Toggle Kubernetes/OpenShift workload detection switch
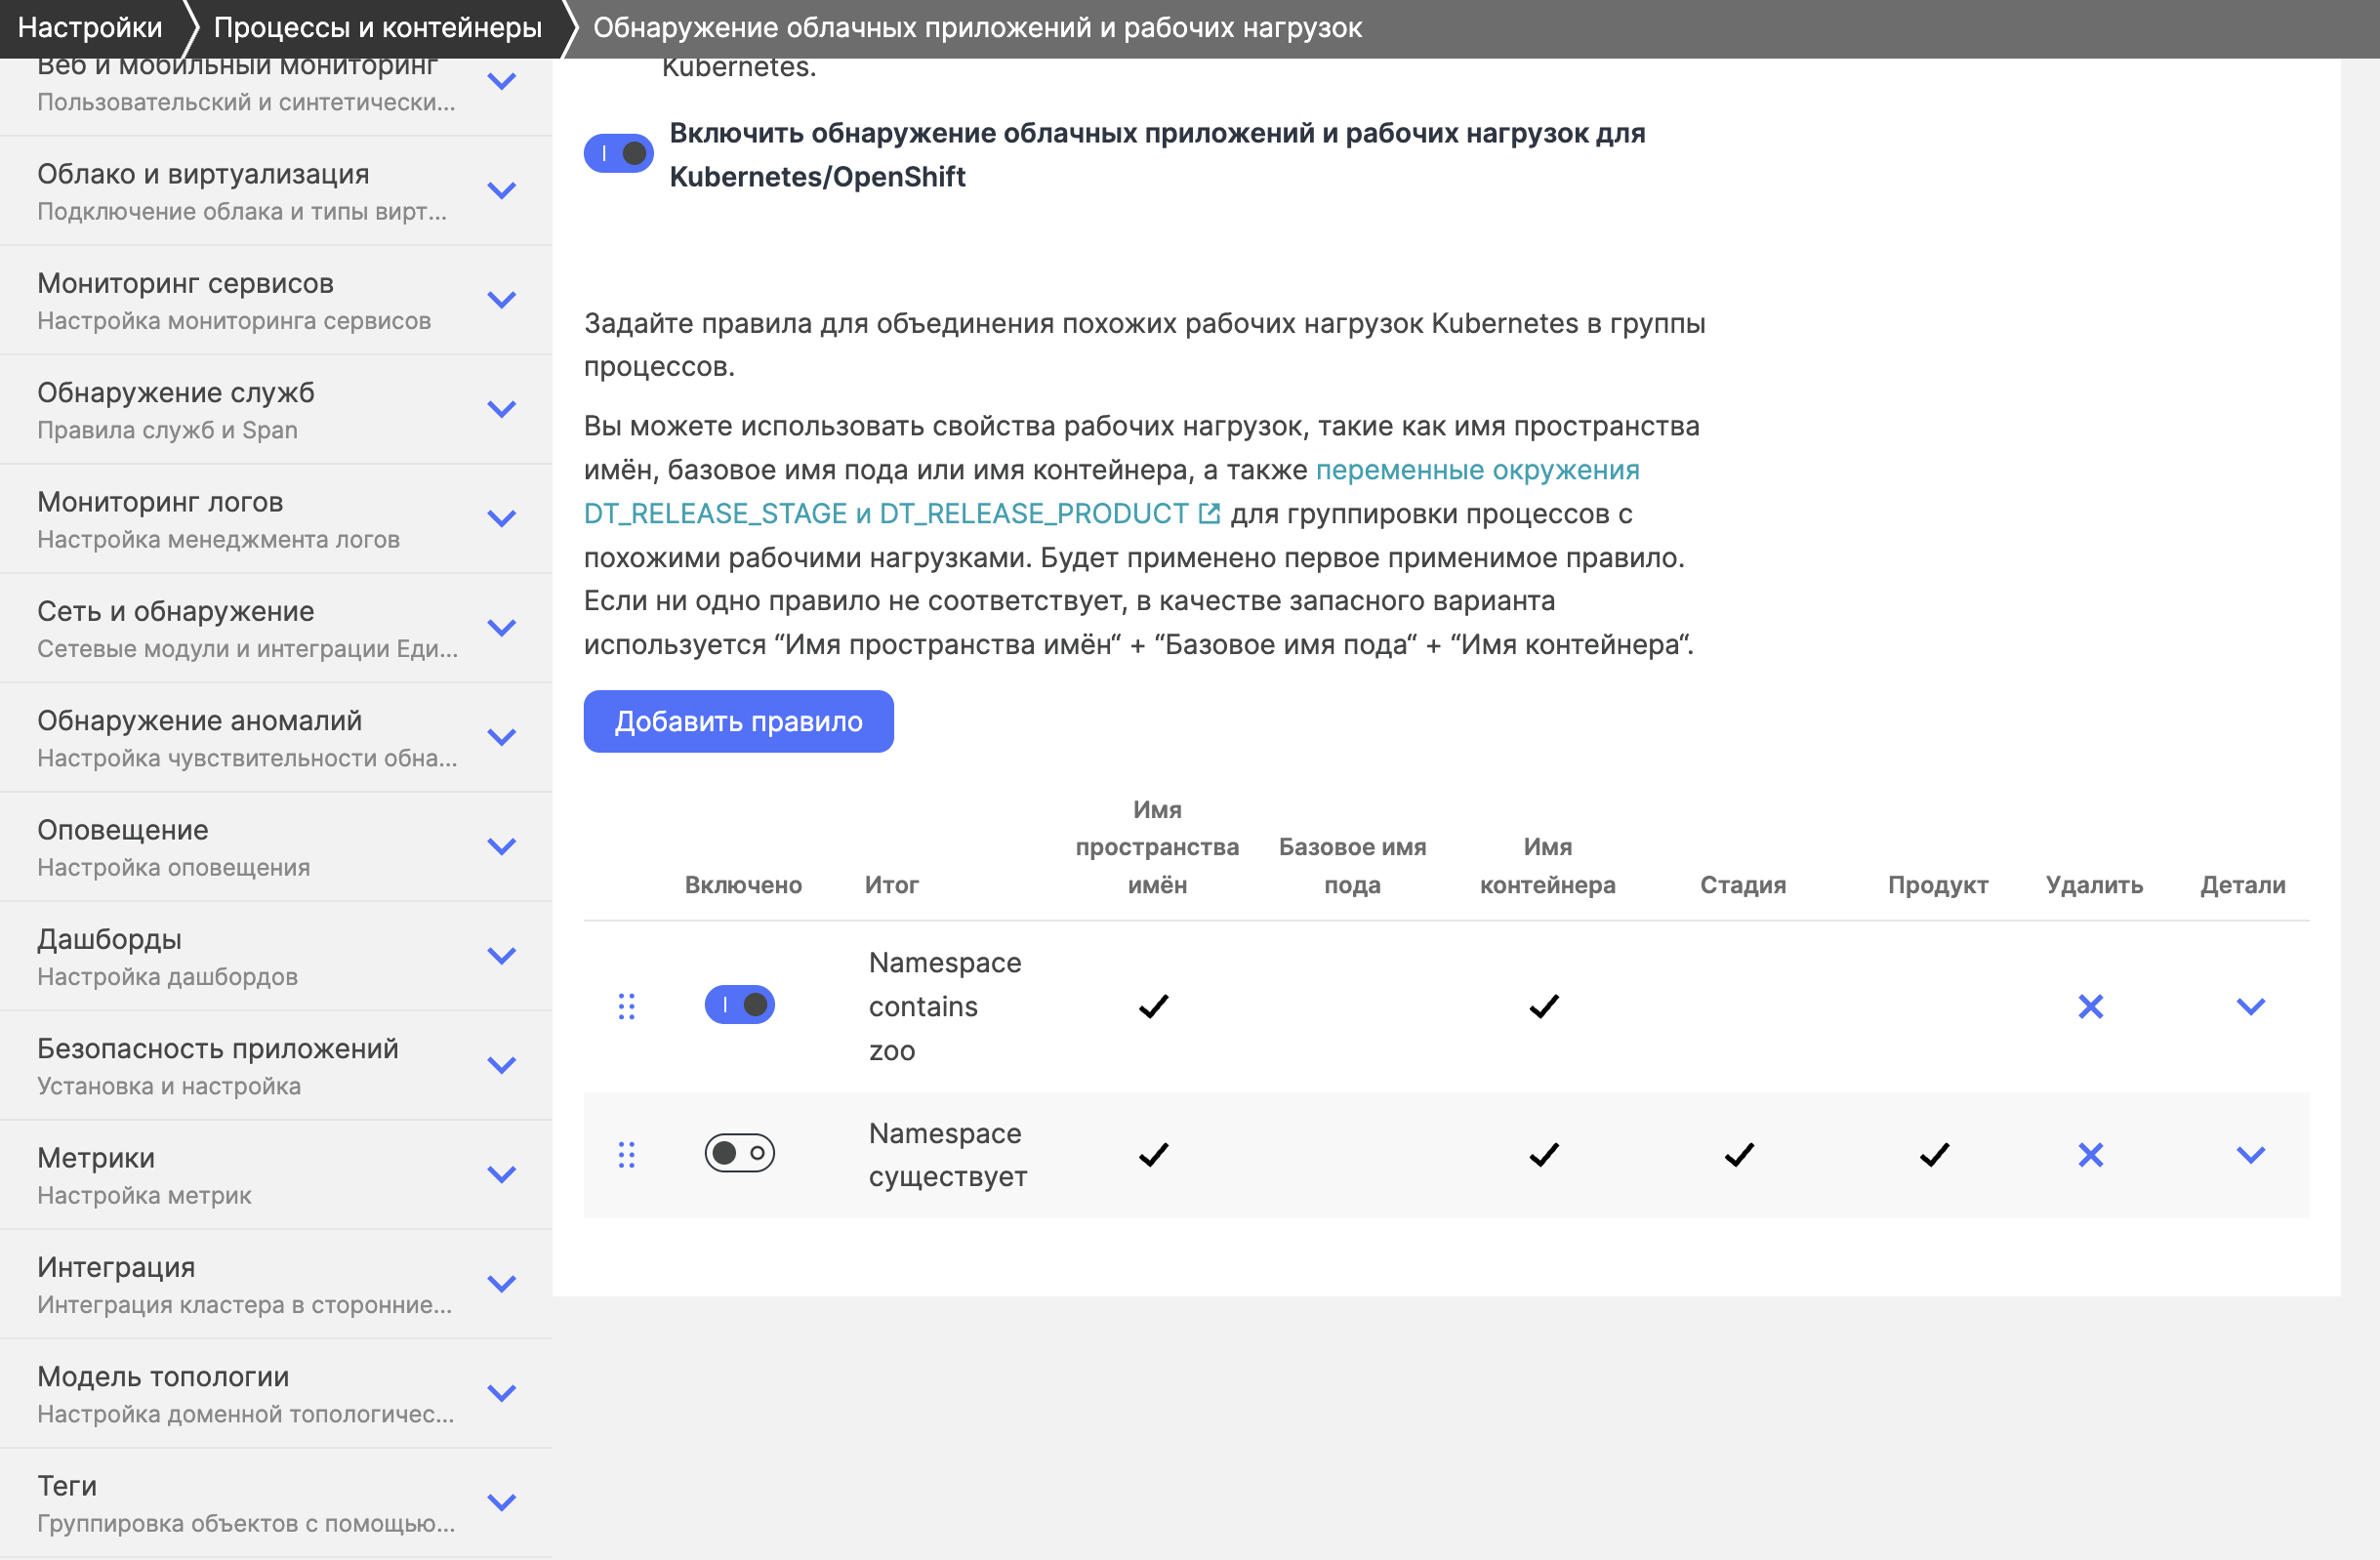 pos(619,154)
